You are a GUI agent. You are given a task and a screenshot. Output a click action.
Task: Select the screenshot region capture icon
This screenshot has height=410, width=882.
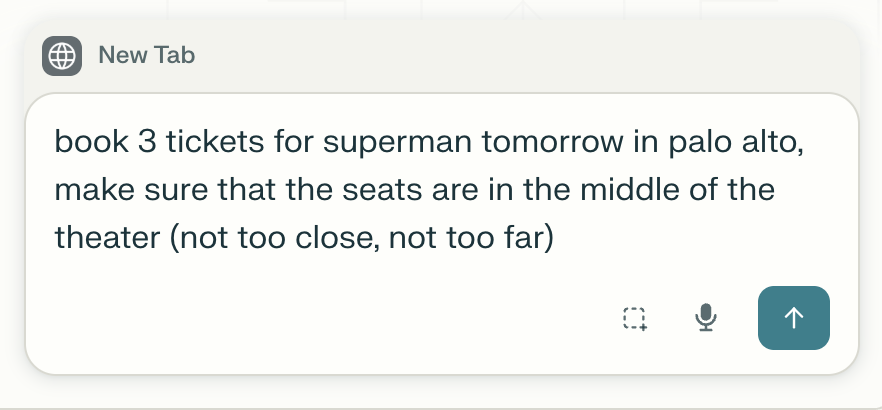pyautogui.click(x=635, y=318)
